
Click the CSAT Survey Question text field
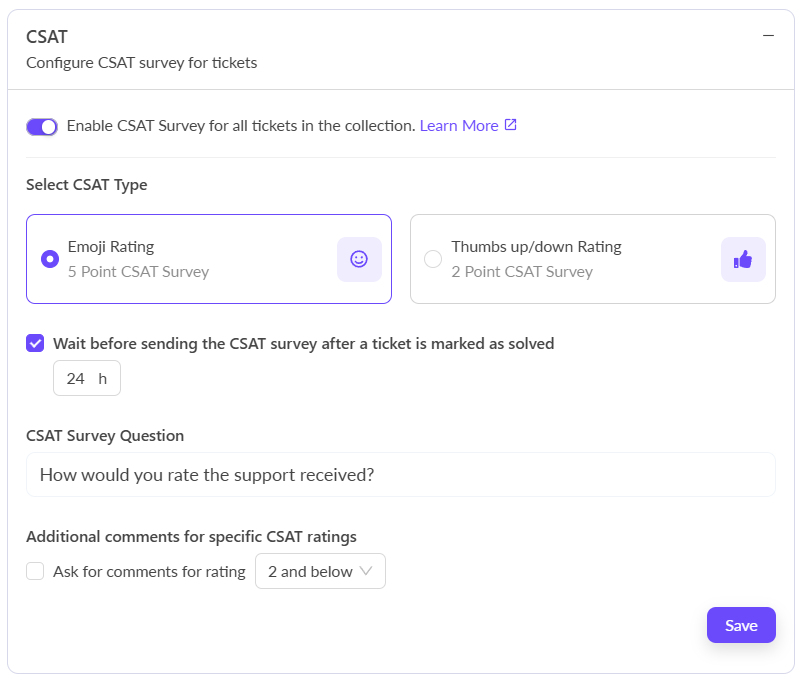click(x=400, y=475)
